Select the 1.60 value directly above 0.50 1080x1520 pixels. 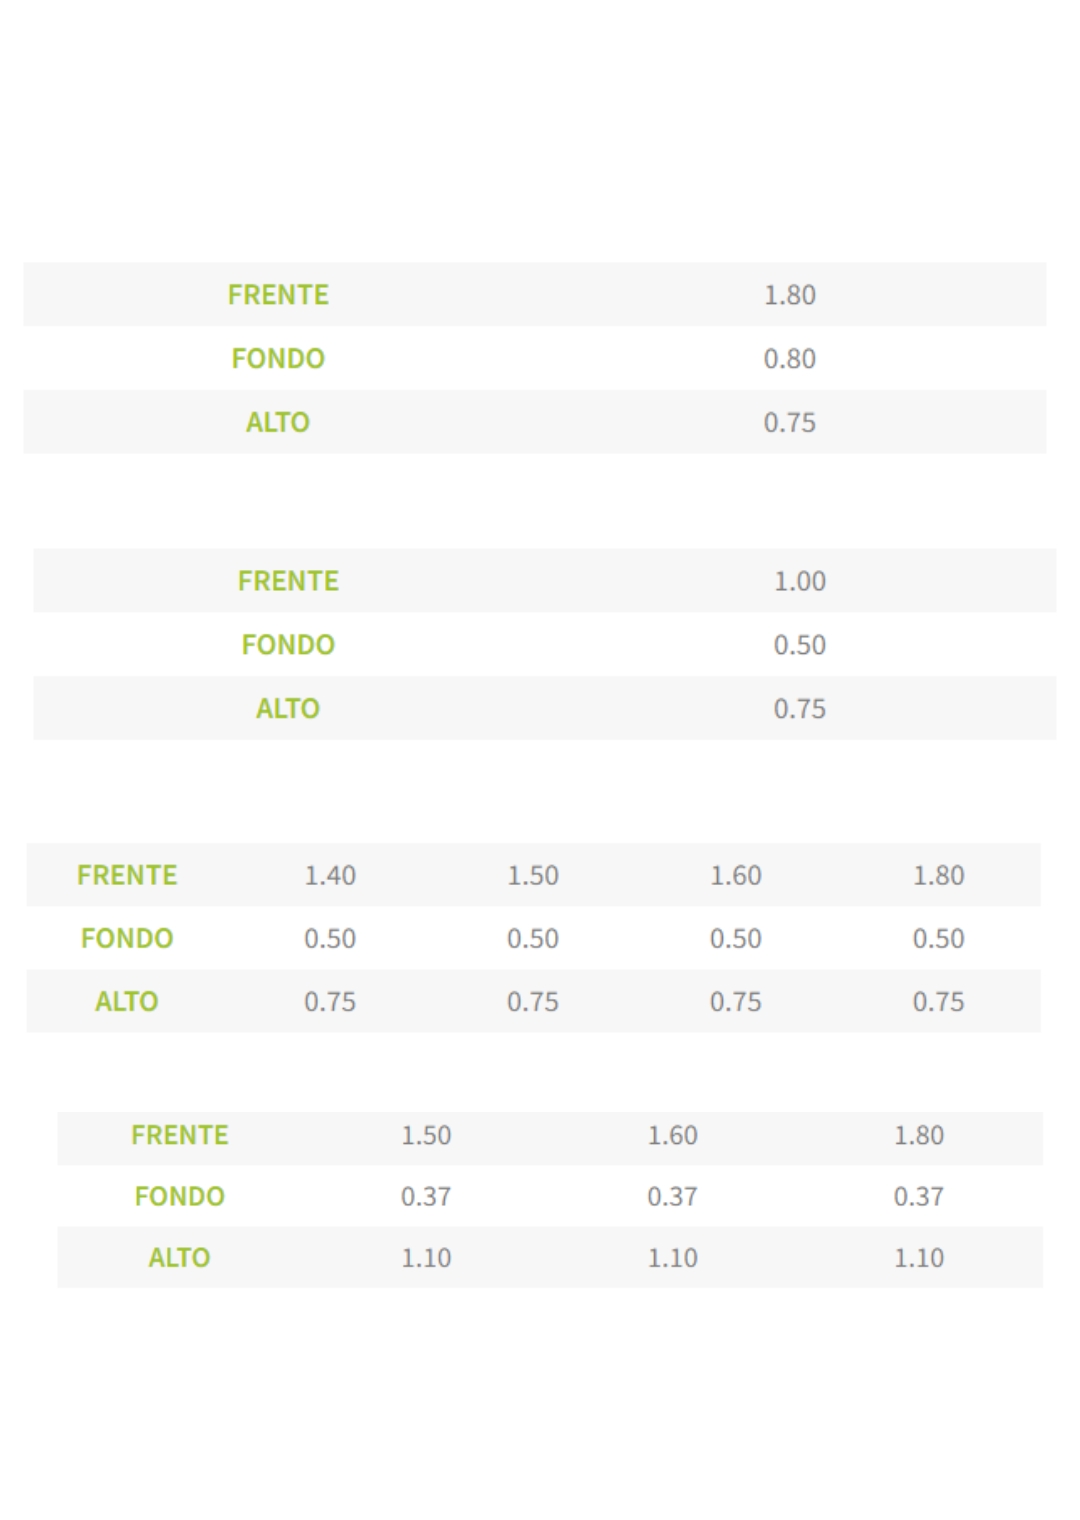point(736,875)
